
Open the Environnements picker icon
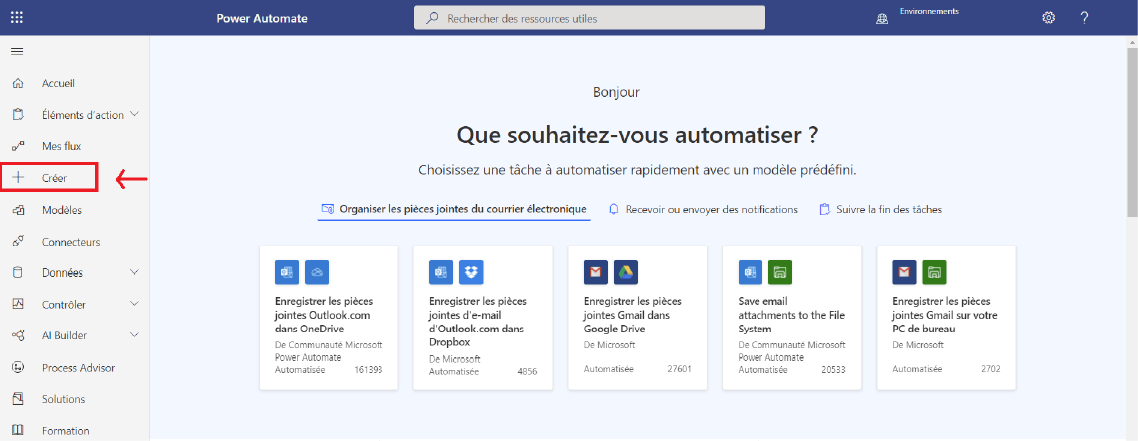(882, 18)
